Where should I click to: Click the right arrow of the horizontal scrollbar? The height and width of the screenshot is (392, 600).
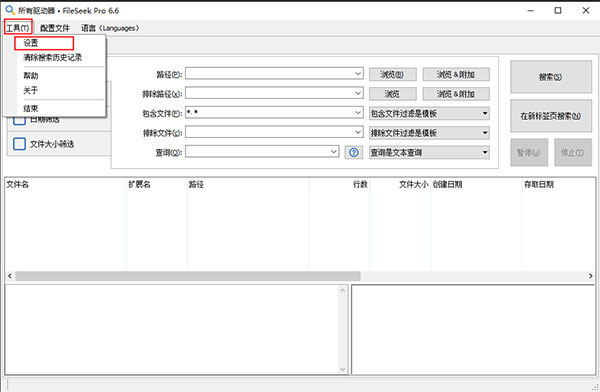click(590, 276)
